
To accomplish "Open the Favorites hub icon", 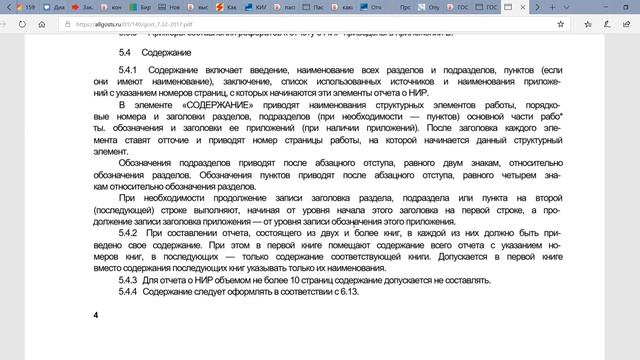I will pyautogui.click(x=588, y=24).
